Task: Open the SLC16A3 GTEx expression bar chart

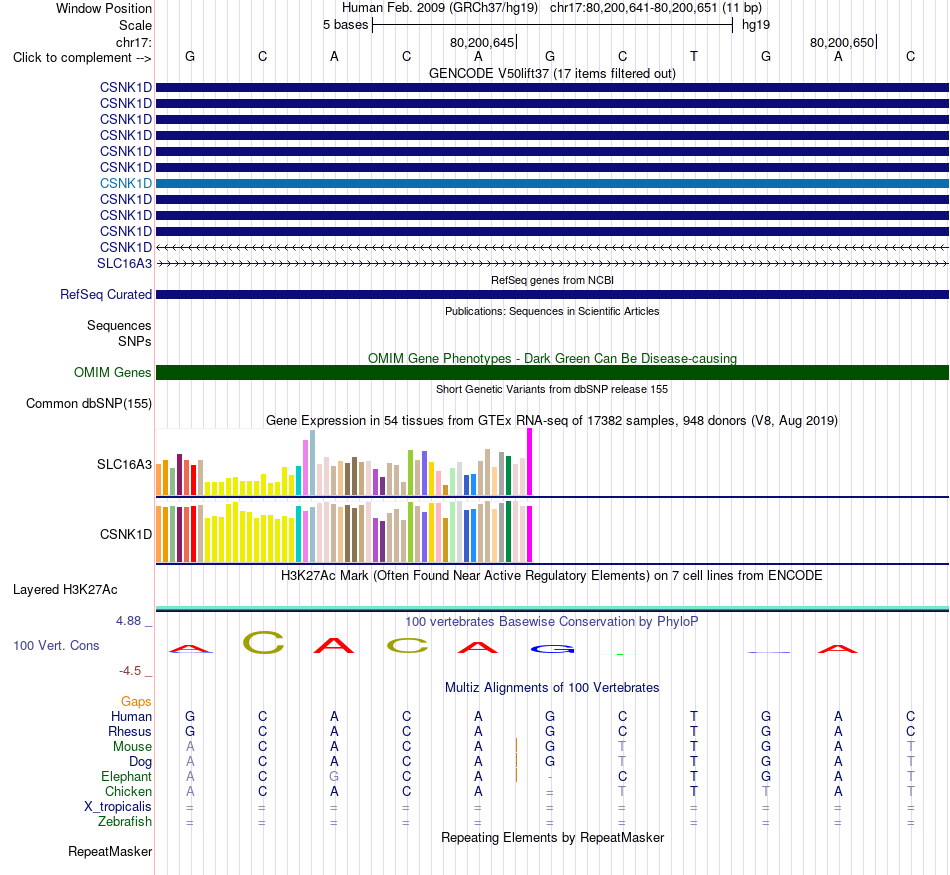Action: [344, 462]
